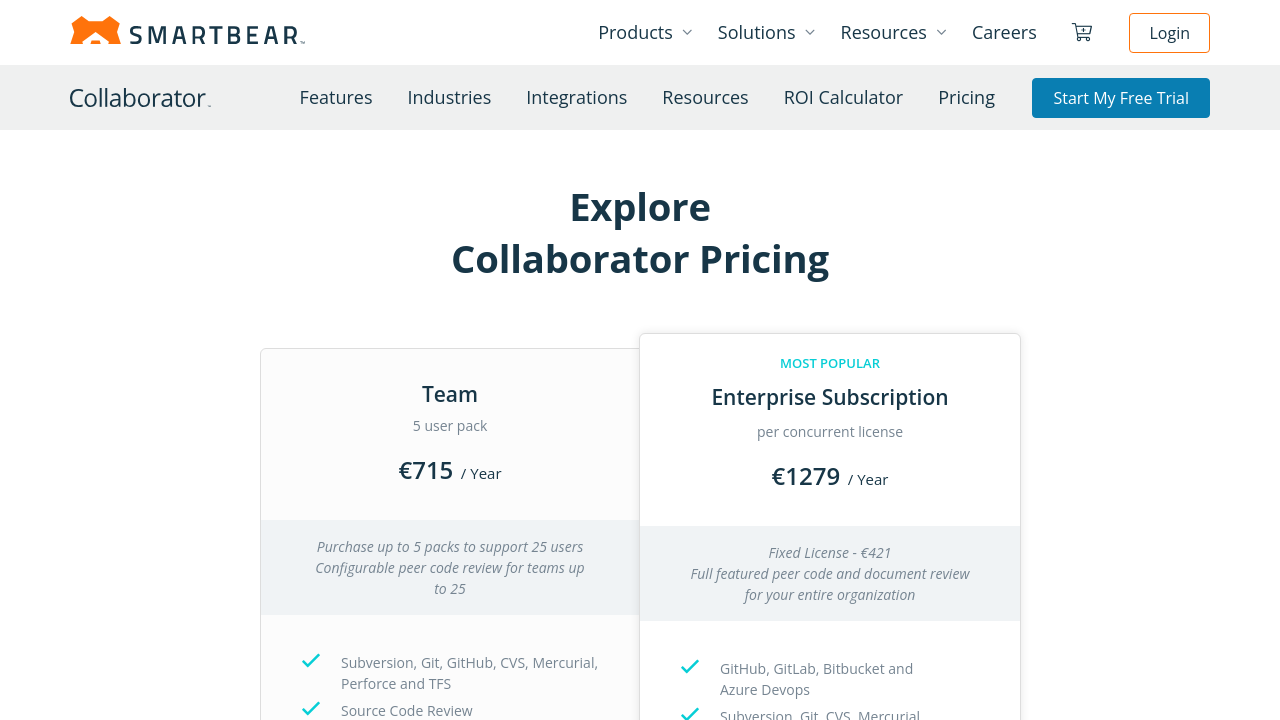Screen dimensions: 1280x720
Task: Expand the Solutions dropdown menu
Action: 766,32
